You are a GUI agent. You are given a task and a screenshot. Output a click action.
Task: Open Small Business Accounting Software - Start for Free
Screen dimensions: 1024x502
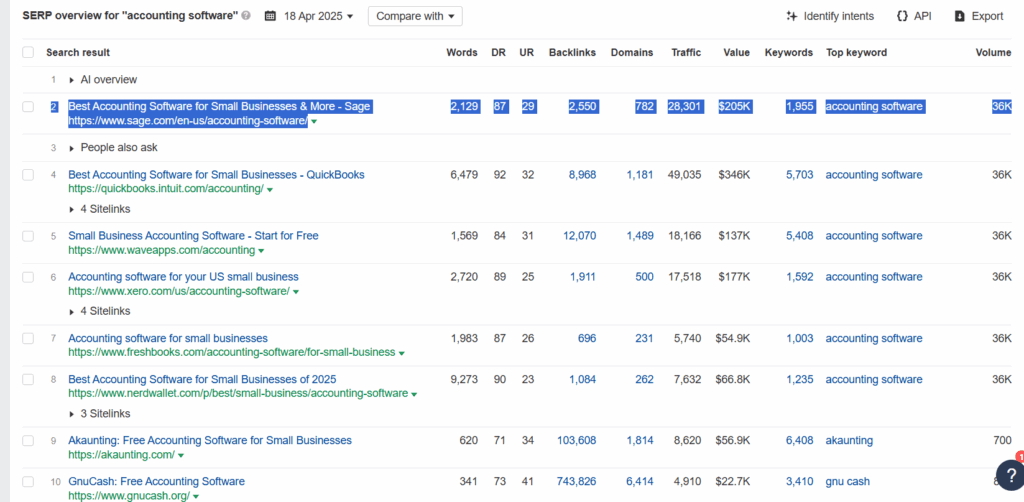point(193,236)
